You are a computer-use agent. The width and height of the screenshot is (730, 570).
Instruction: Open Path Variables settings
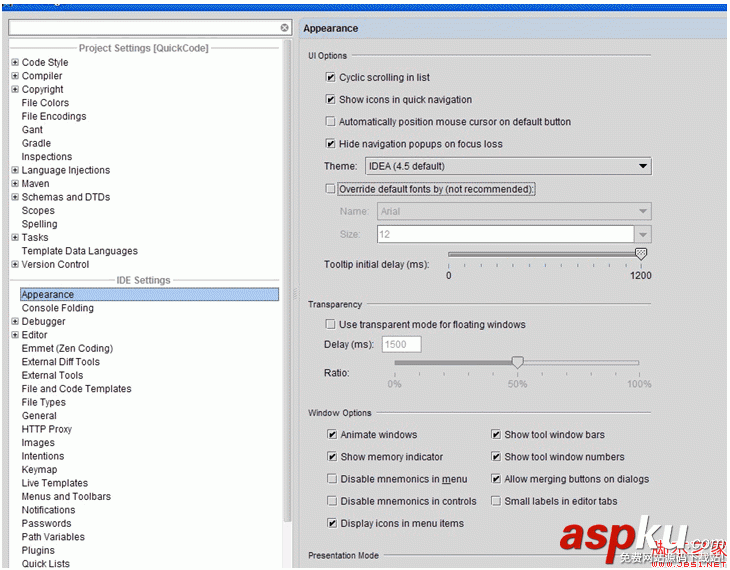tap(53, 537)
